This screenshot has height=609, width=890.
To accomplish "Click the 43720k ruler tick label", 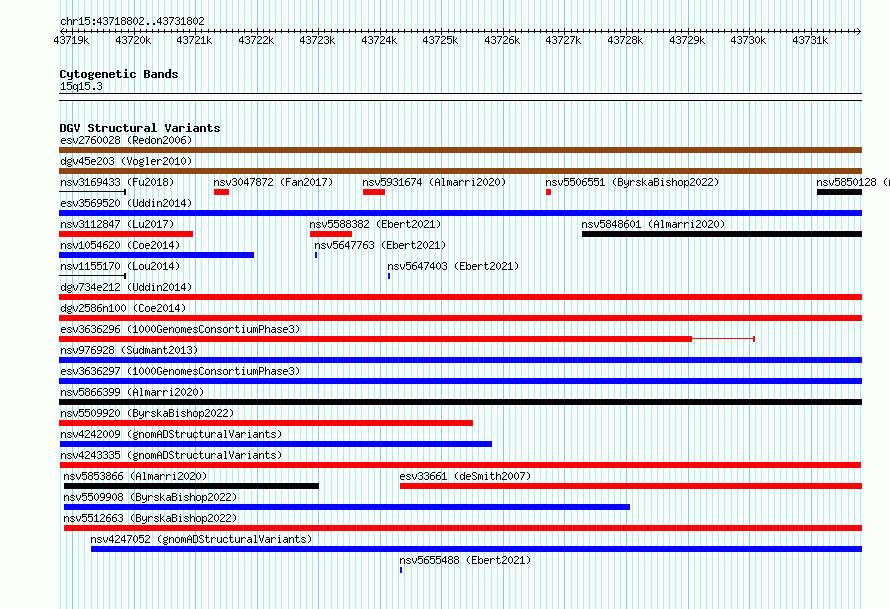I will coord(133,40).
